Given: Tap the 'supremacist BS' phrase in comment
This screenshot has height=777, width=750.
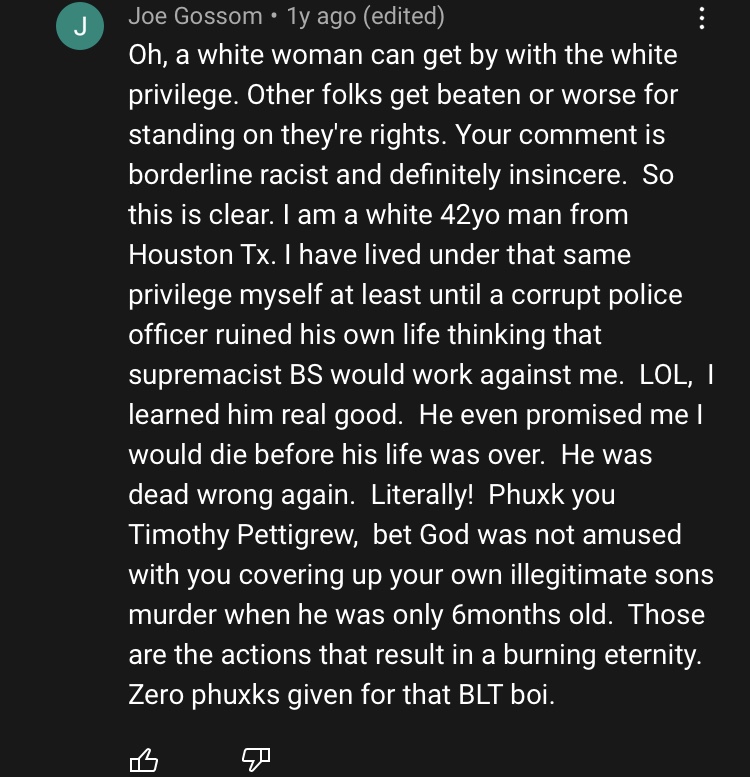Looking at the screenshot, I should pos(226,375).
